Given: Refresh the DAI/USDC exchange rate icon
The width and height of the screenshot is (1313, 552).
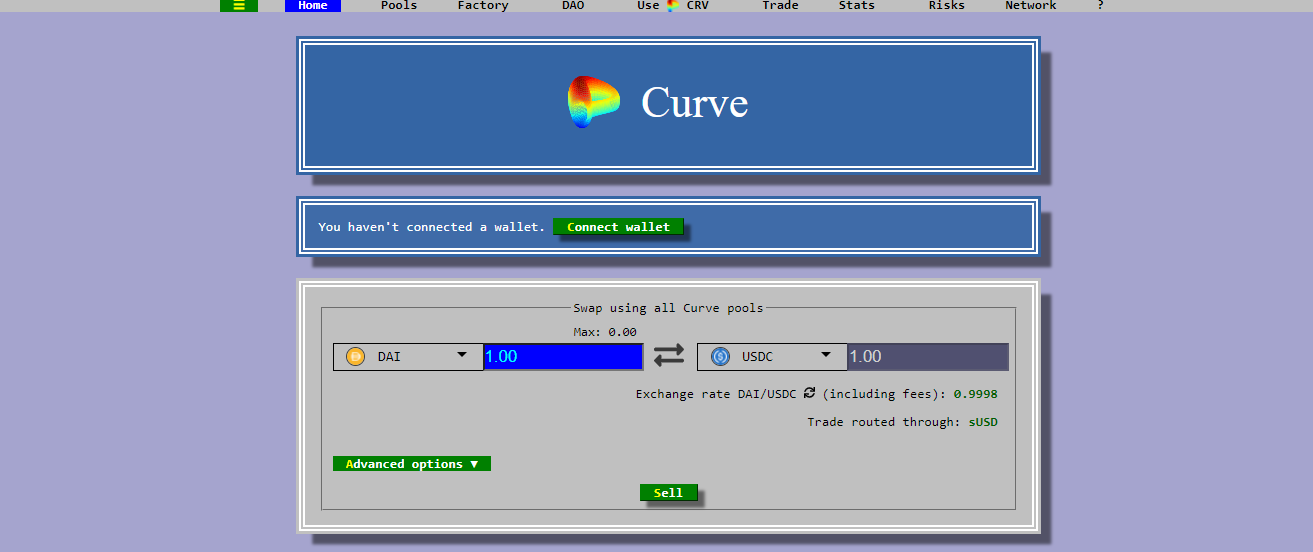Looking at the screenshot, I should [809, 393].
